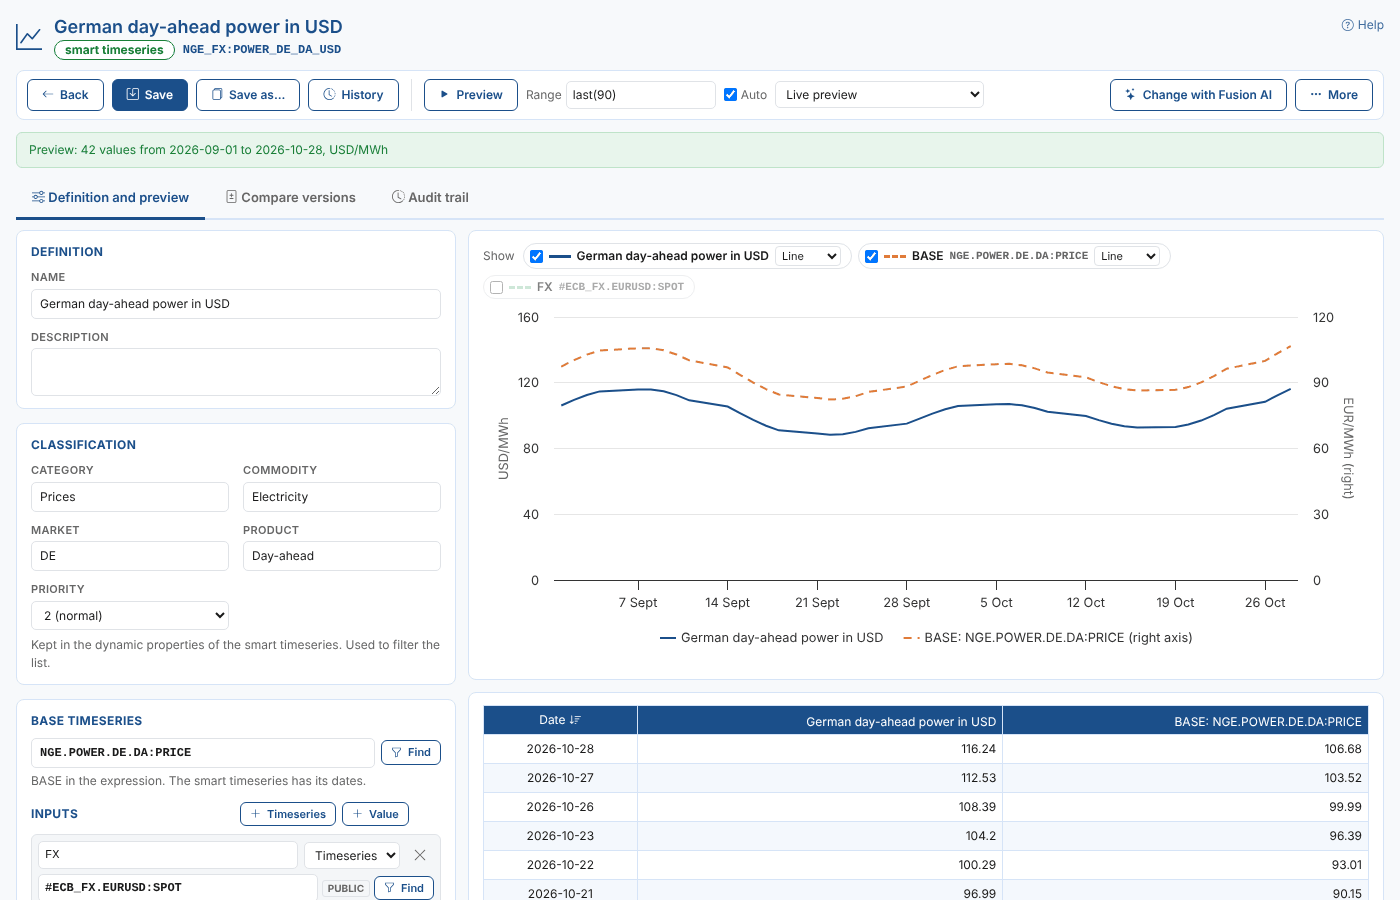Find a base timeseries with the Find button
Viewport: 1400px width, 900px height.
(411, 752)
